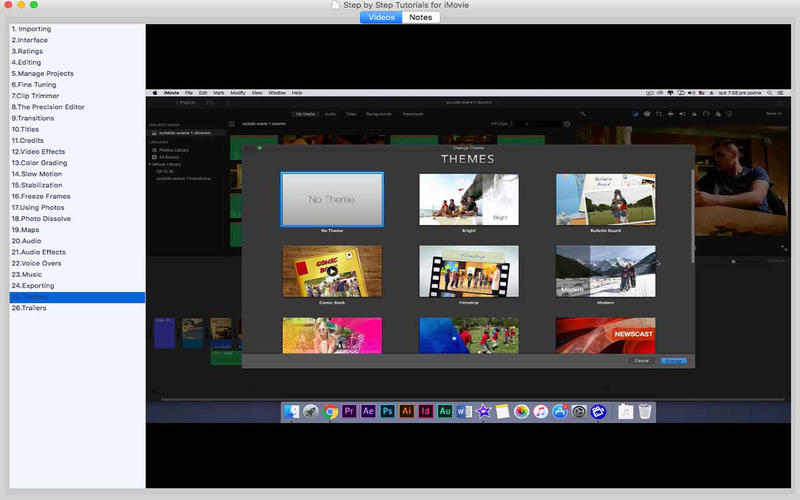This screenshot has width=800, height=500.
Task: Open the 26.Trailers tutorial item
Action: tap(29, 308)
